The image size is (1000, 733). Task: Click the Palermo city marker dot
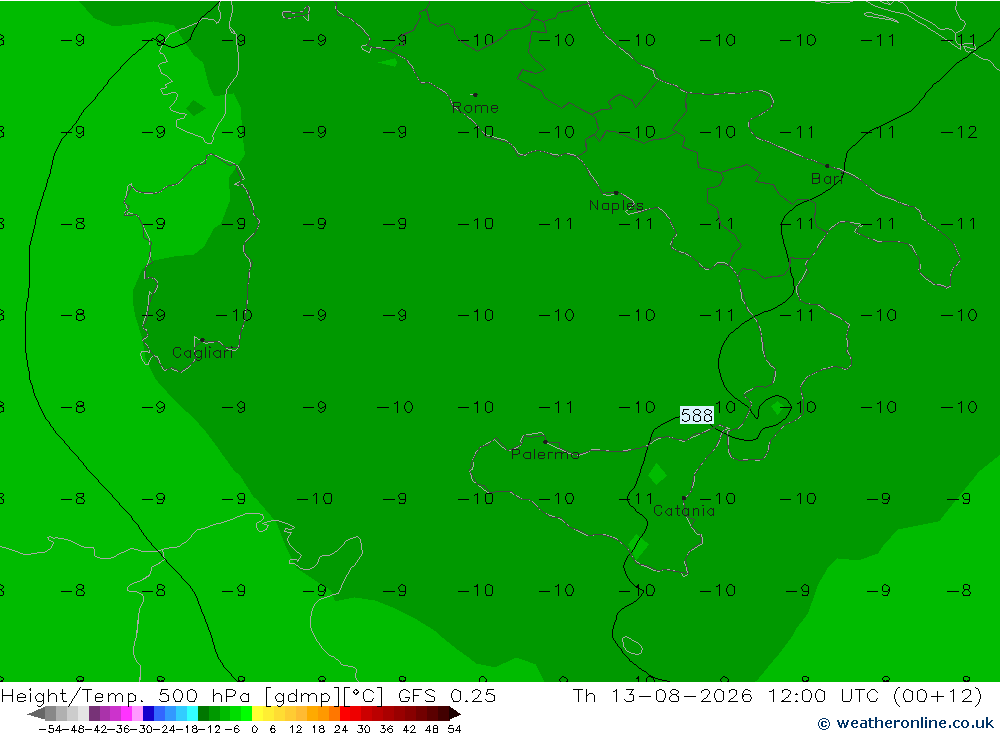tap(545, 441)
